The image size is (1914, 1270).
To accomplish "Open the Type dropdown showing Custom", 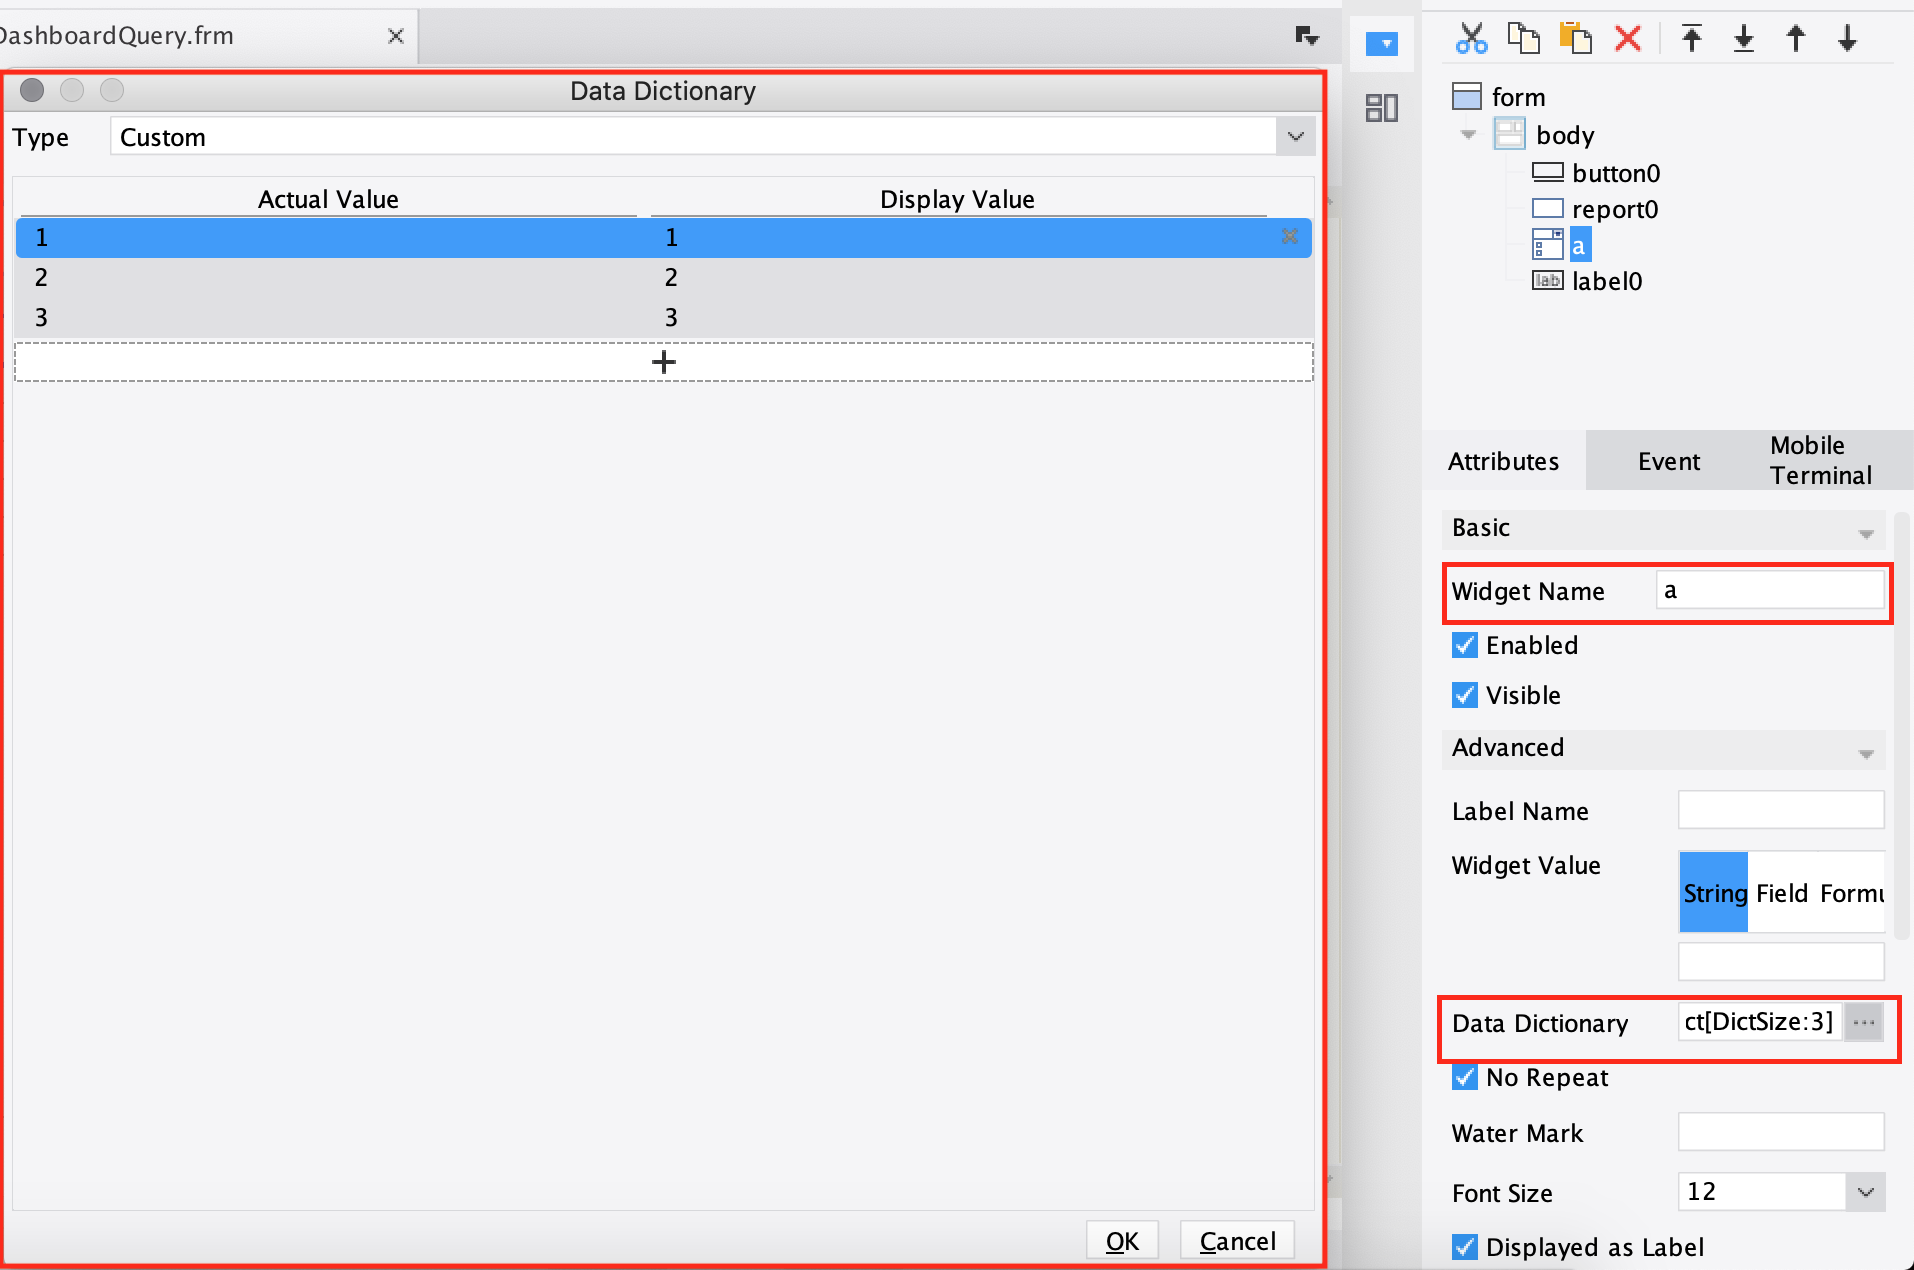I will point(1294,136).
